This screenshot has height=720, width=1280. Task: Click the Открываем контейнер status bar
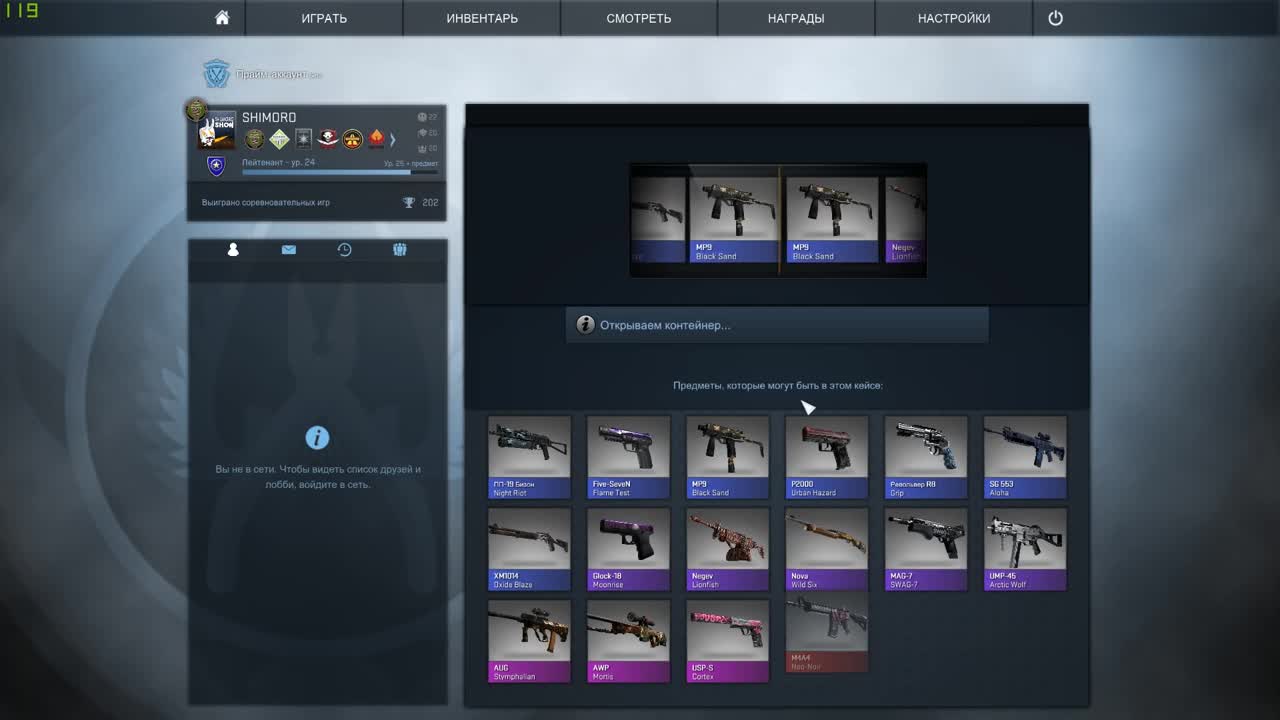[777, 325]
